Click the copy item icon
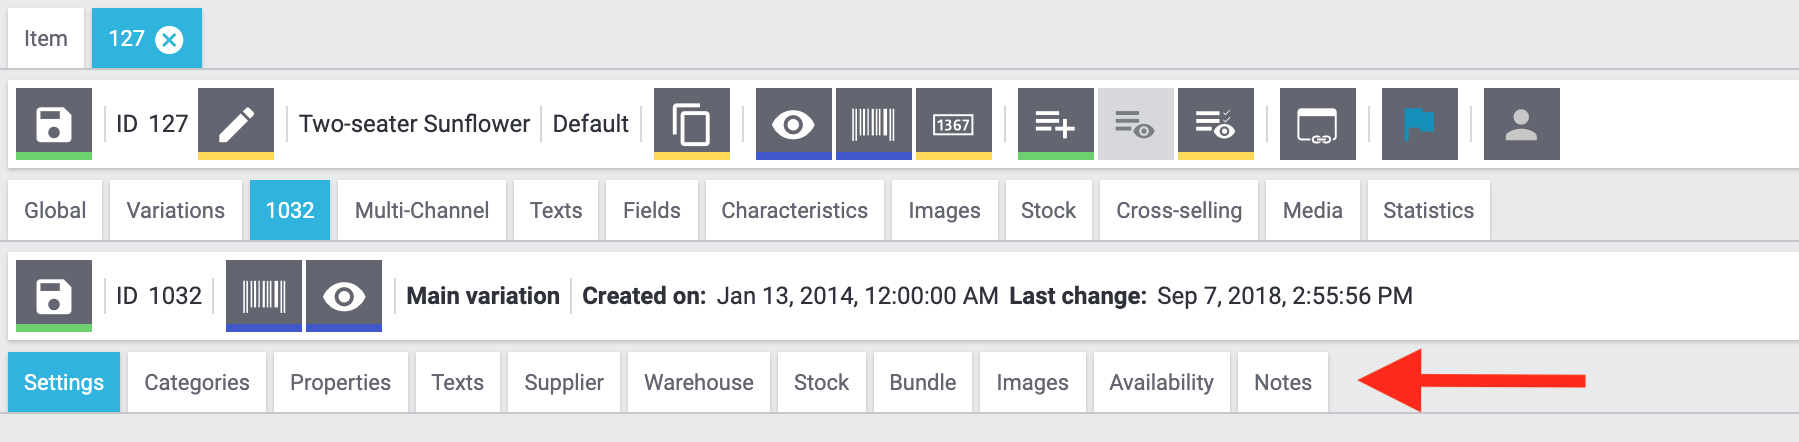Screen dimensions: 1799x442 pyautogui.click(x=692, y=124)
